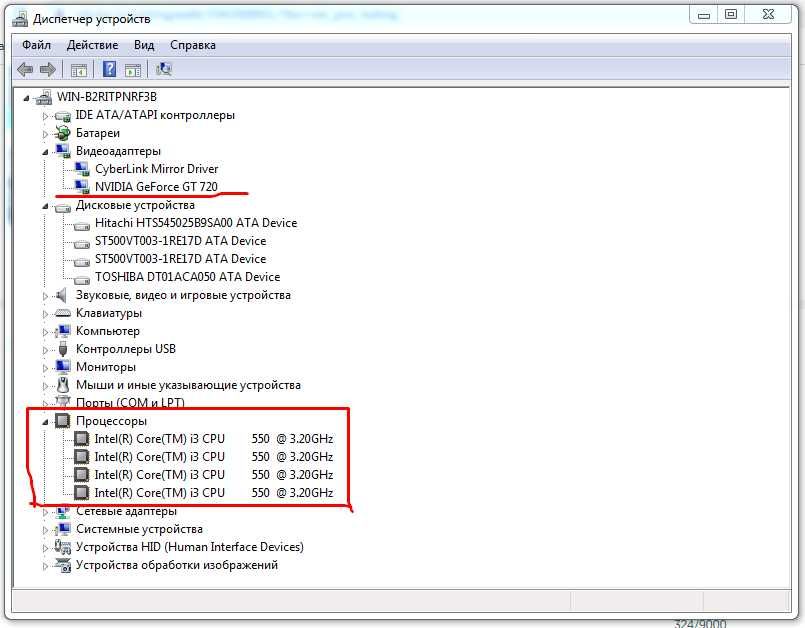Collapse the WIN-B2RITPNRF3B root node
The image size is (805, 628).
27,98
